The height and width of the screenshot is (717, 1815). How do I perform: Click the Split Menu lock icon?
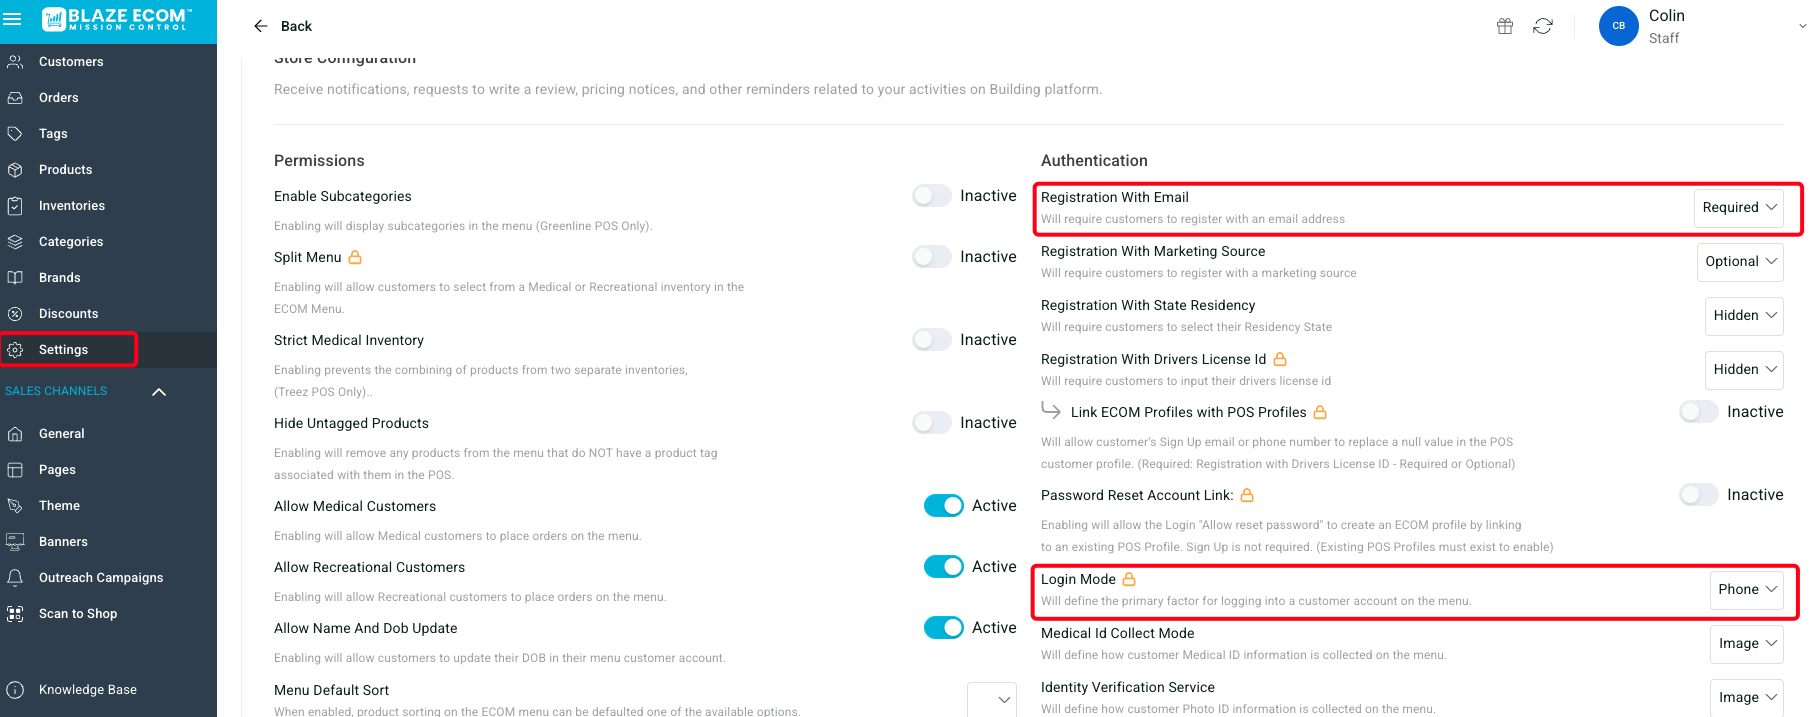click(x=355, y=257)
